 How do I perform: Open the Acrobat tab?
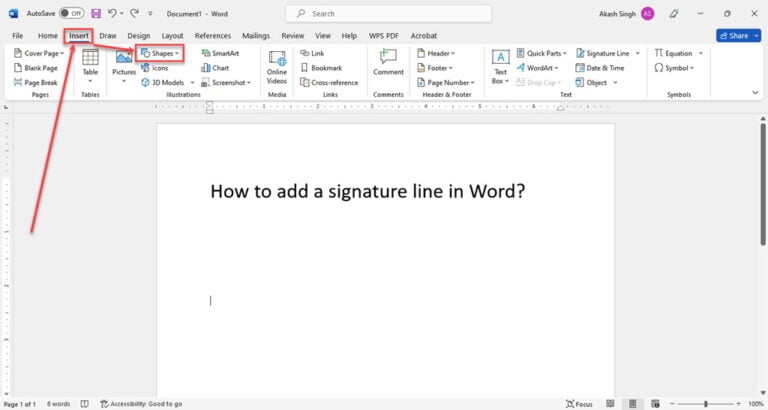pos(424,36)
